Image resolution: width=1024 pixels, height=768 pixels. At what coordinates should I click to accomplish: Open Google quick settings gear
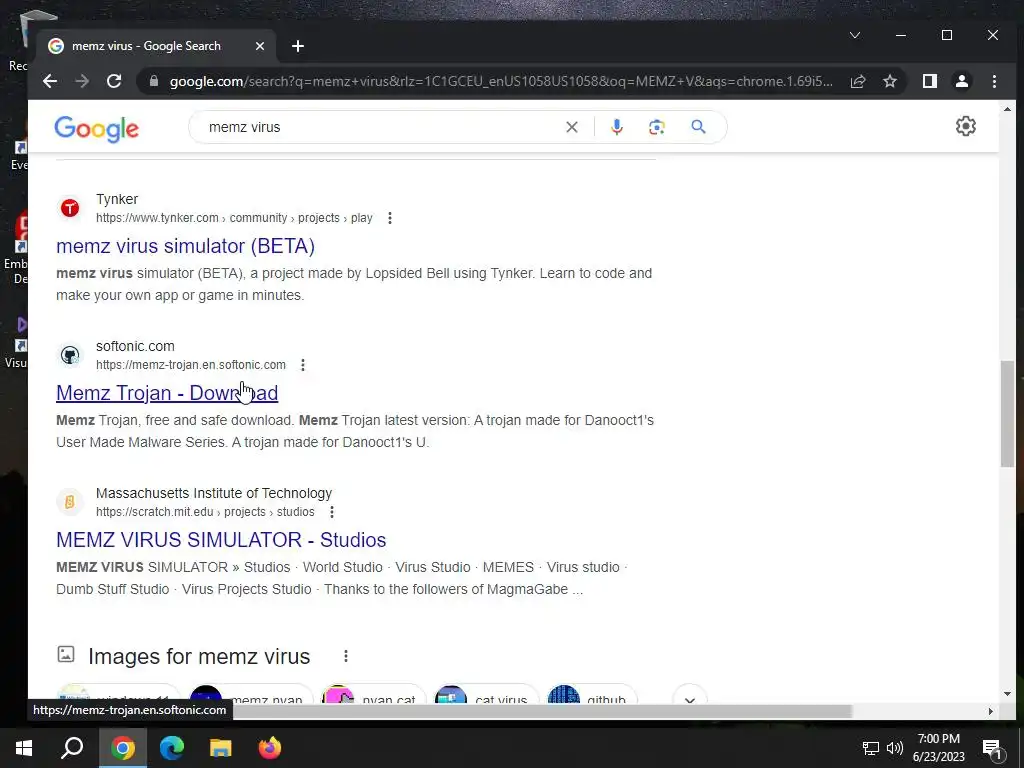click(x=965, y=125)
